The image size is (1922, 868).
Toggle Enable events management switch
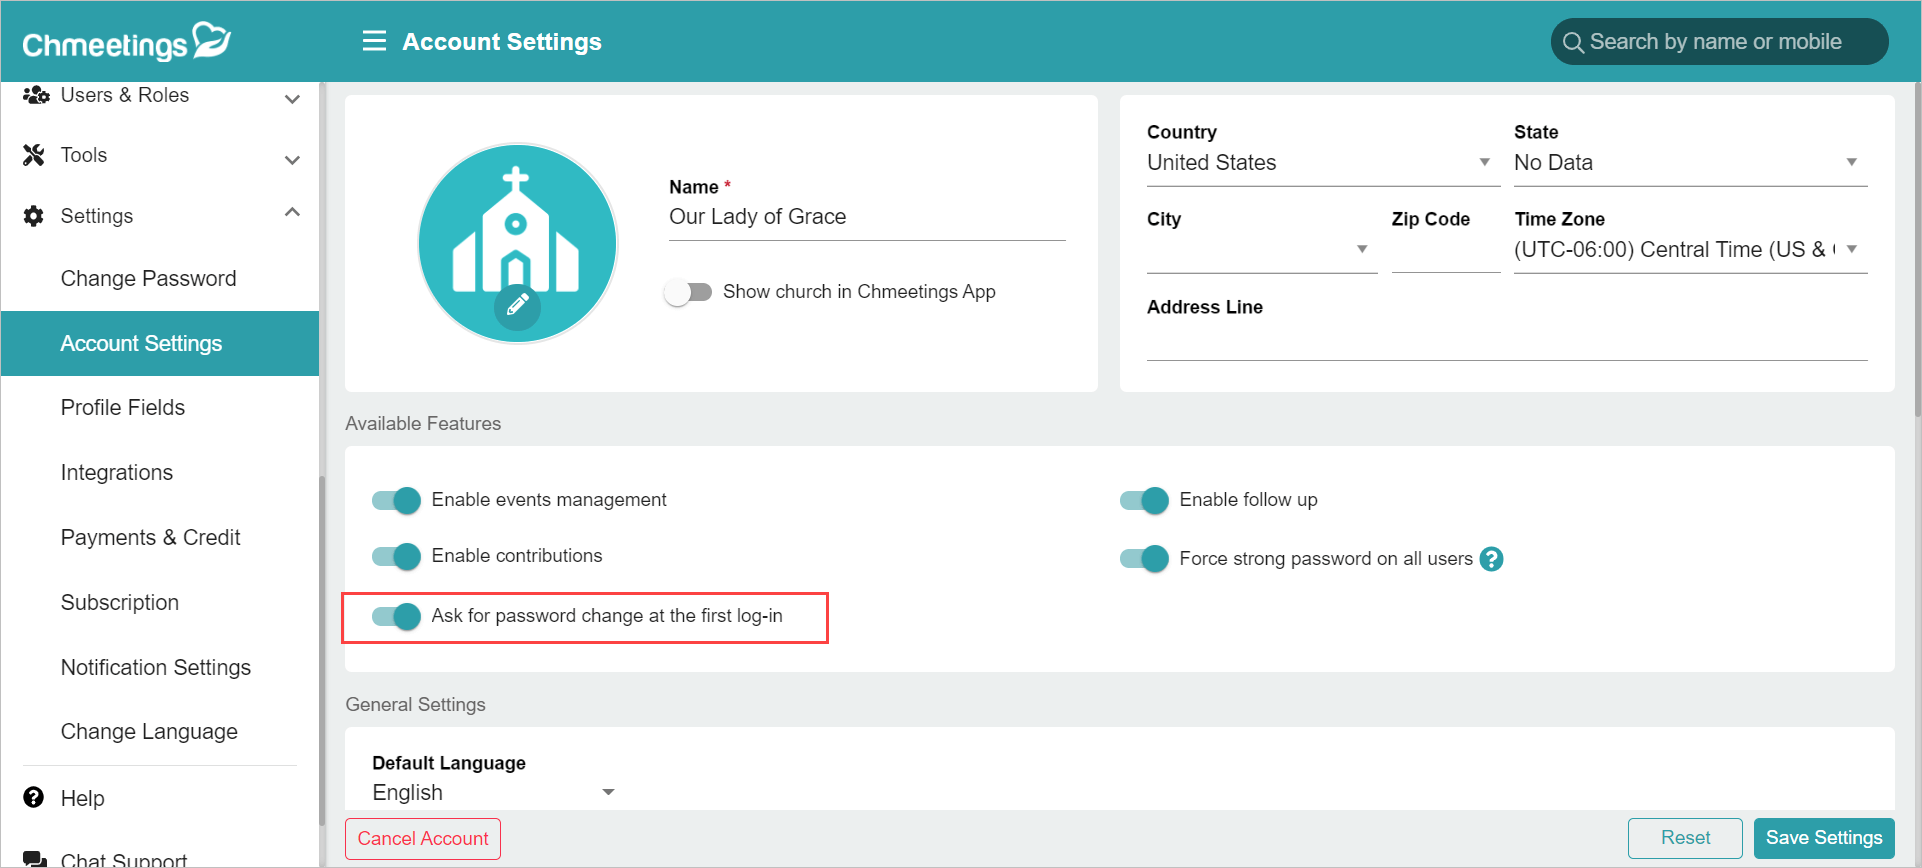click(396, 500)
